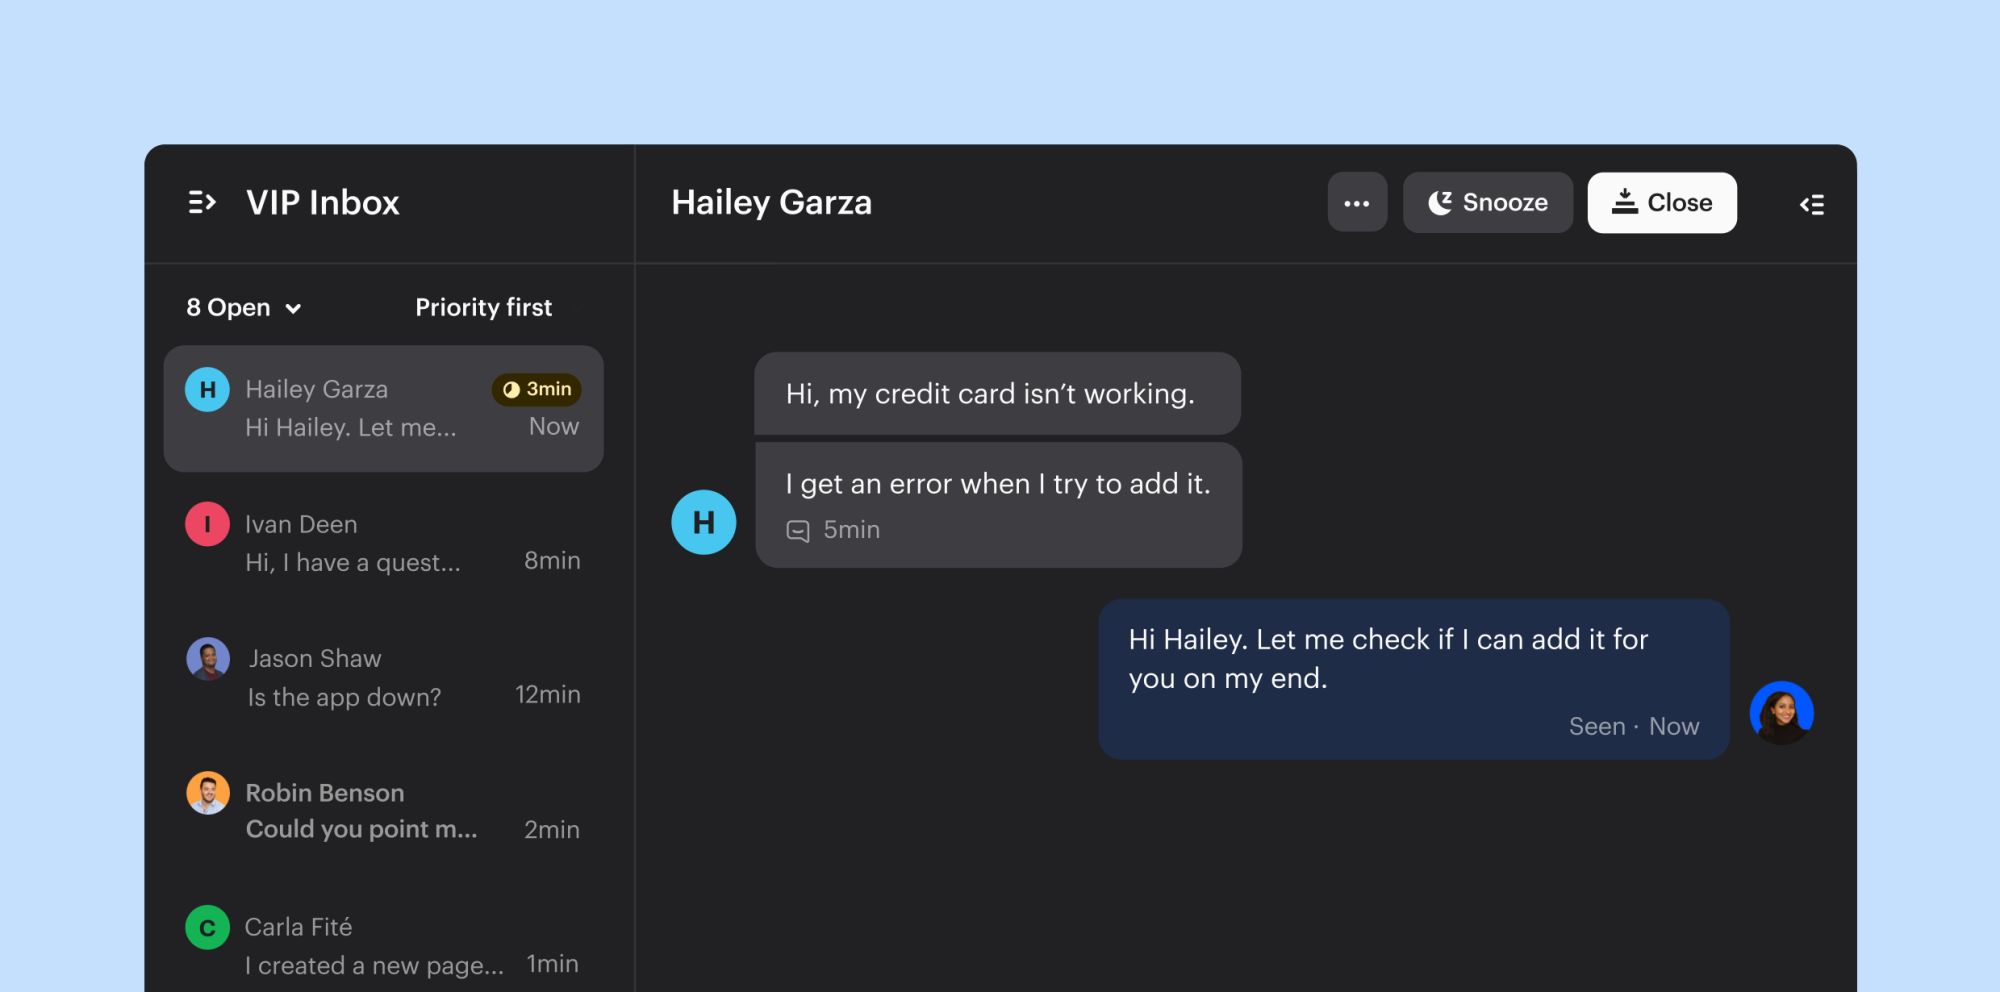Click Hailey's blue H avatar in the chat
Viewport: 2000px width, 992px height.
point(704,522)
